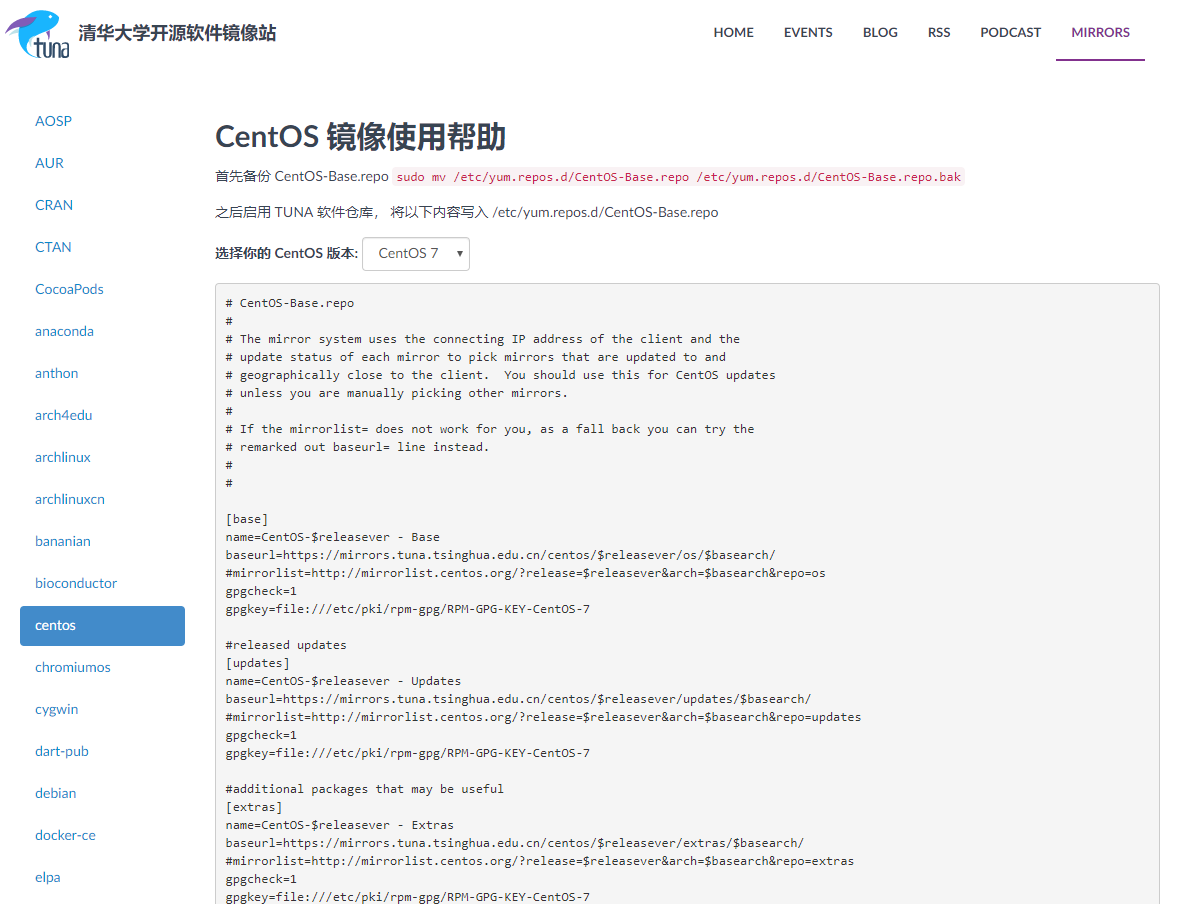
Task: Click the base baseurl tsinghua os line
Action: pyautogui.click(x=501, y=555)
